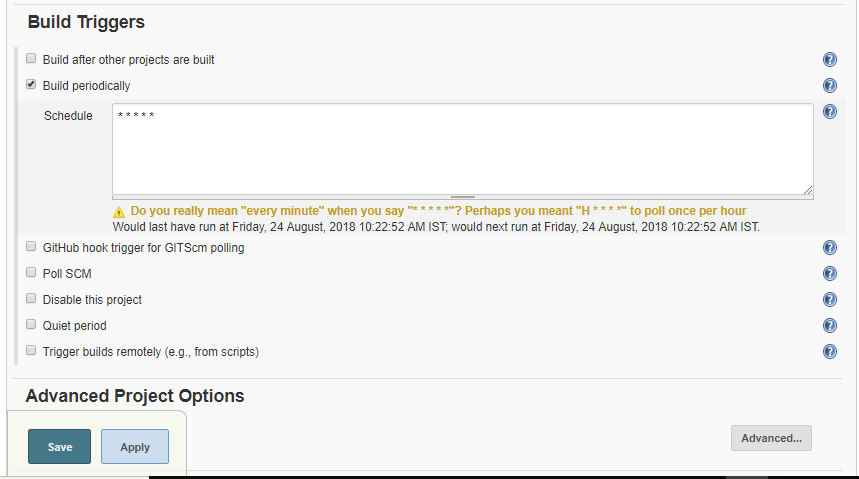The image size is (859, 479).
Task: Click inside the Schedule text area
Action: coord(462,150)
